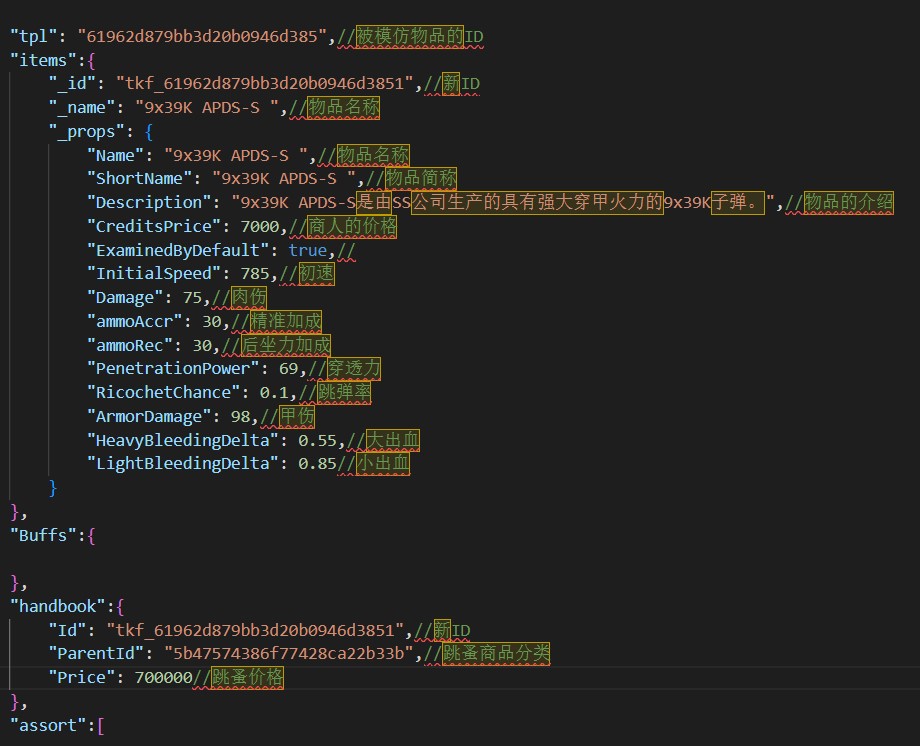Viewport: 920px width, 746px height.
Task: Click the comment 跳蚤商品分类
Action: pyautogui.click(x=496, y=654)
